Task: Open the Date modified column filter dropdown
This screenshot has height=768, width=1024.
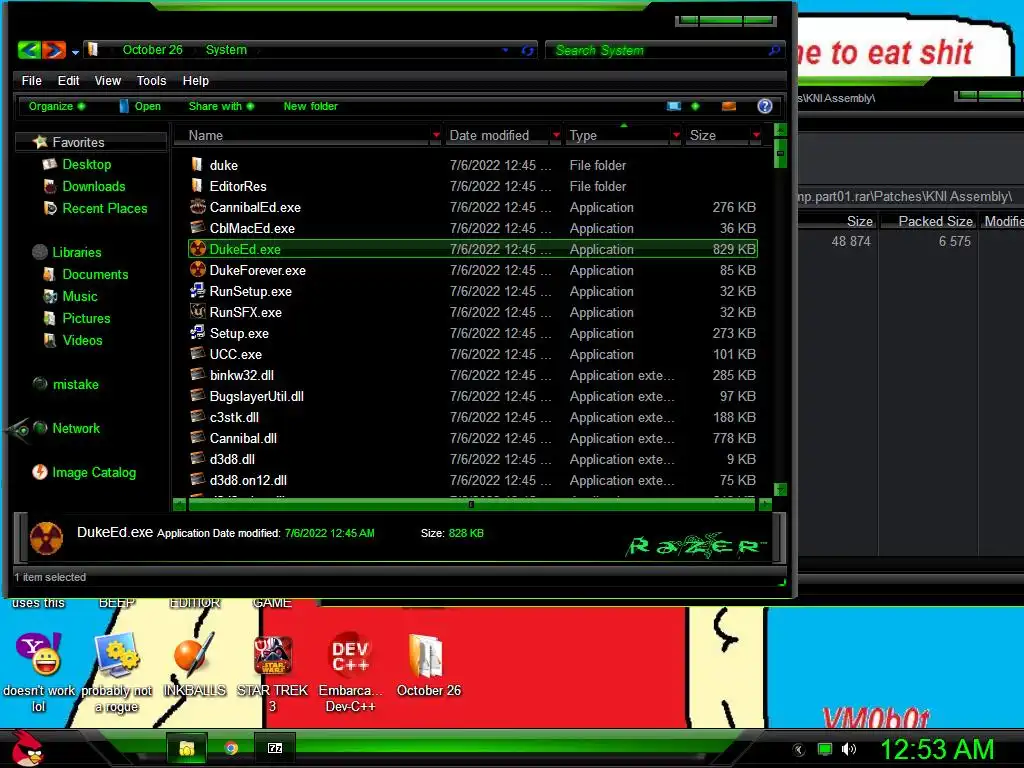Action: pyautogui.click(x=556, y=135)
